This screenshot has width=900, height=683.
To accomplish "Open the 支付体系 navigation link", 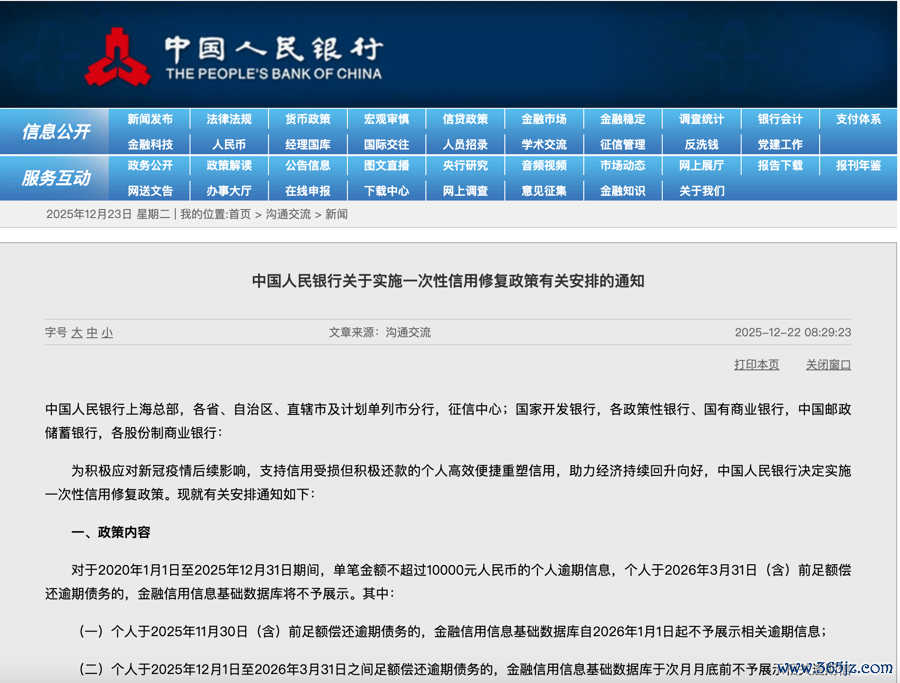I will pos(858,119).
